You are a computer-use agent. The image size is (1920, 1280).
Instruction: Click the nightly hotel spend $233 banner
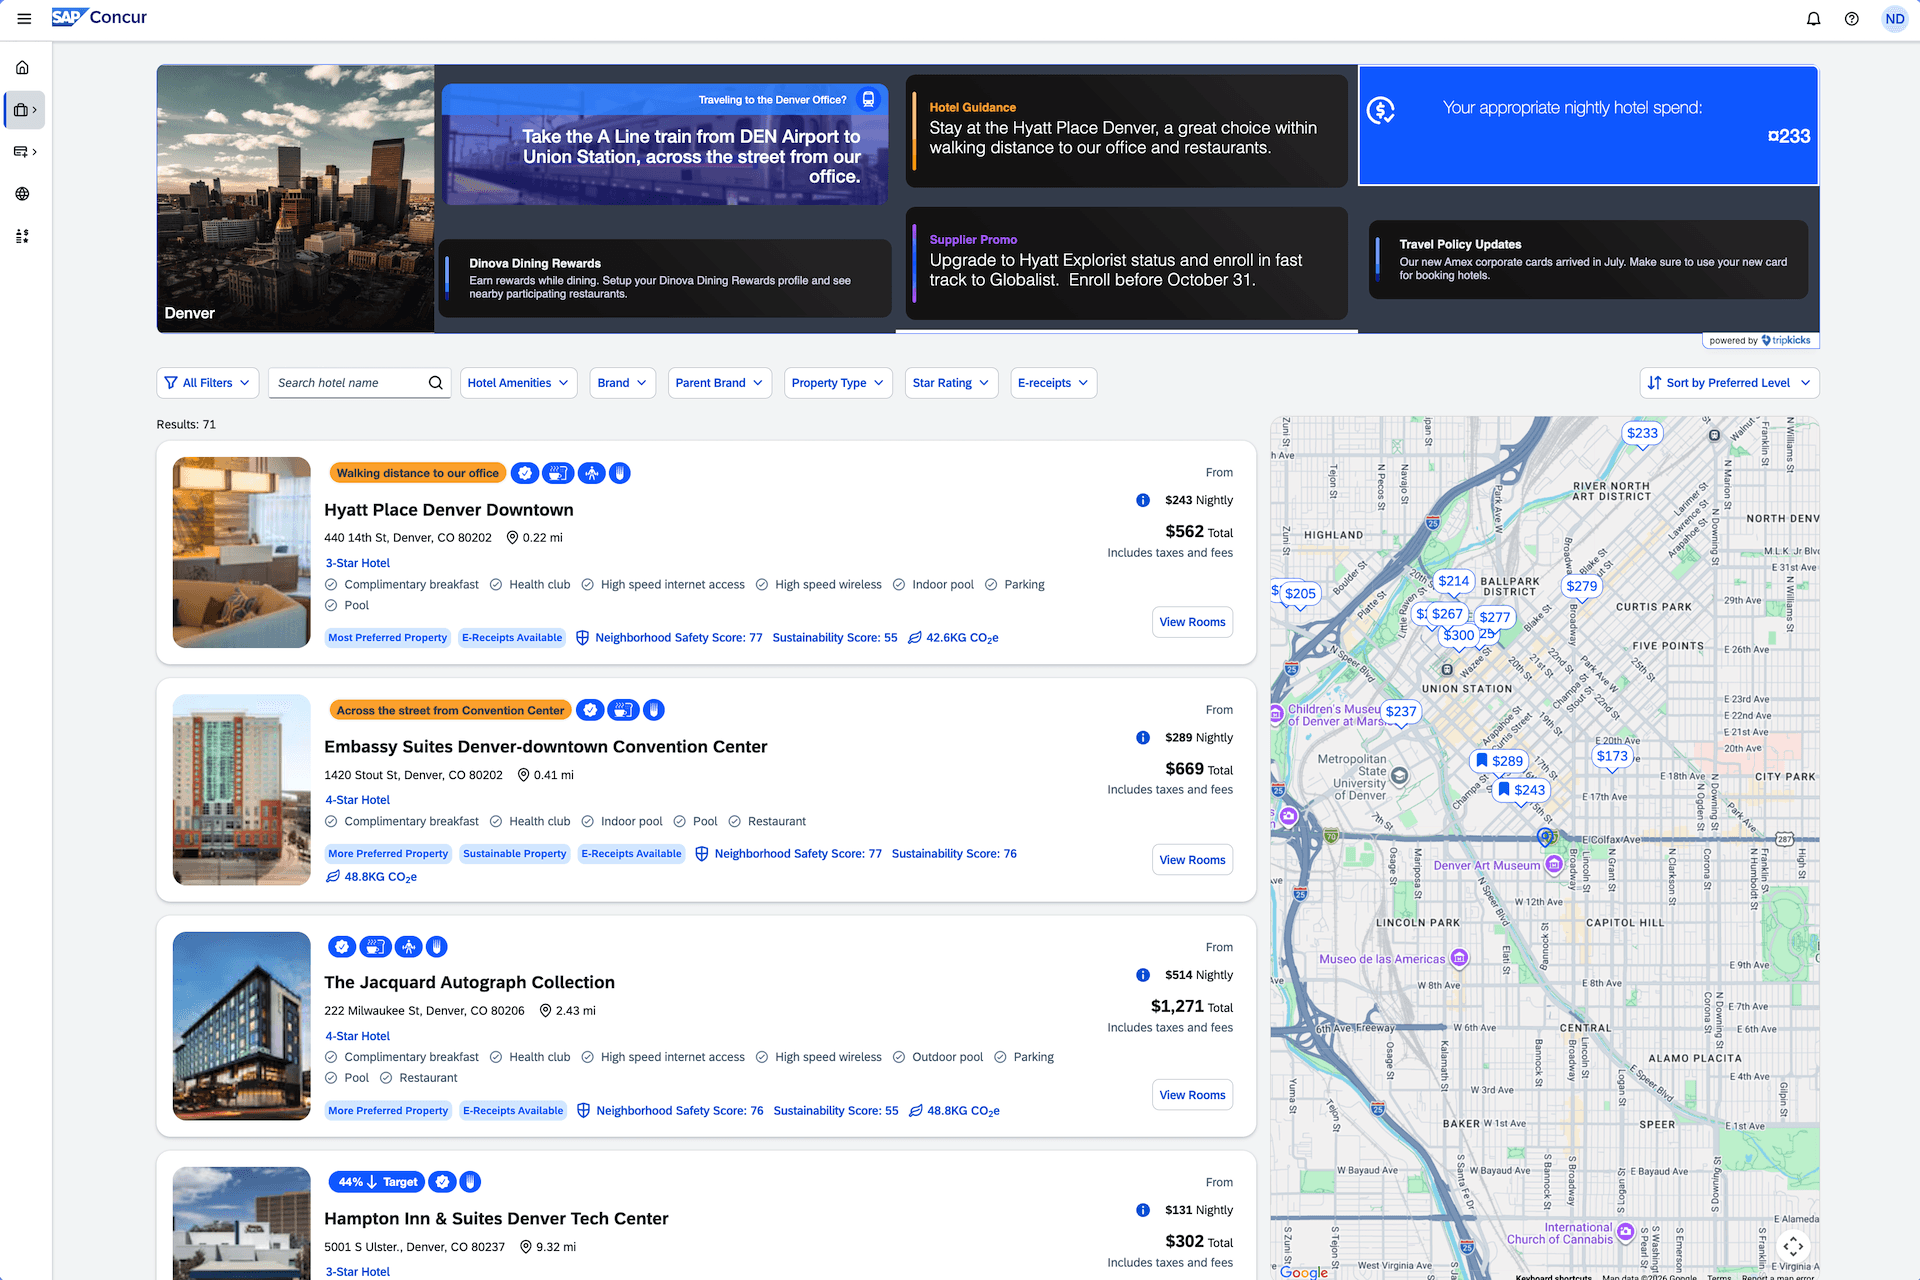[x=1587, y=125]
